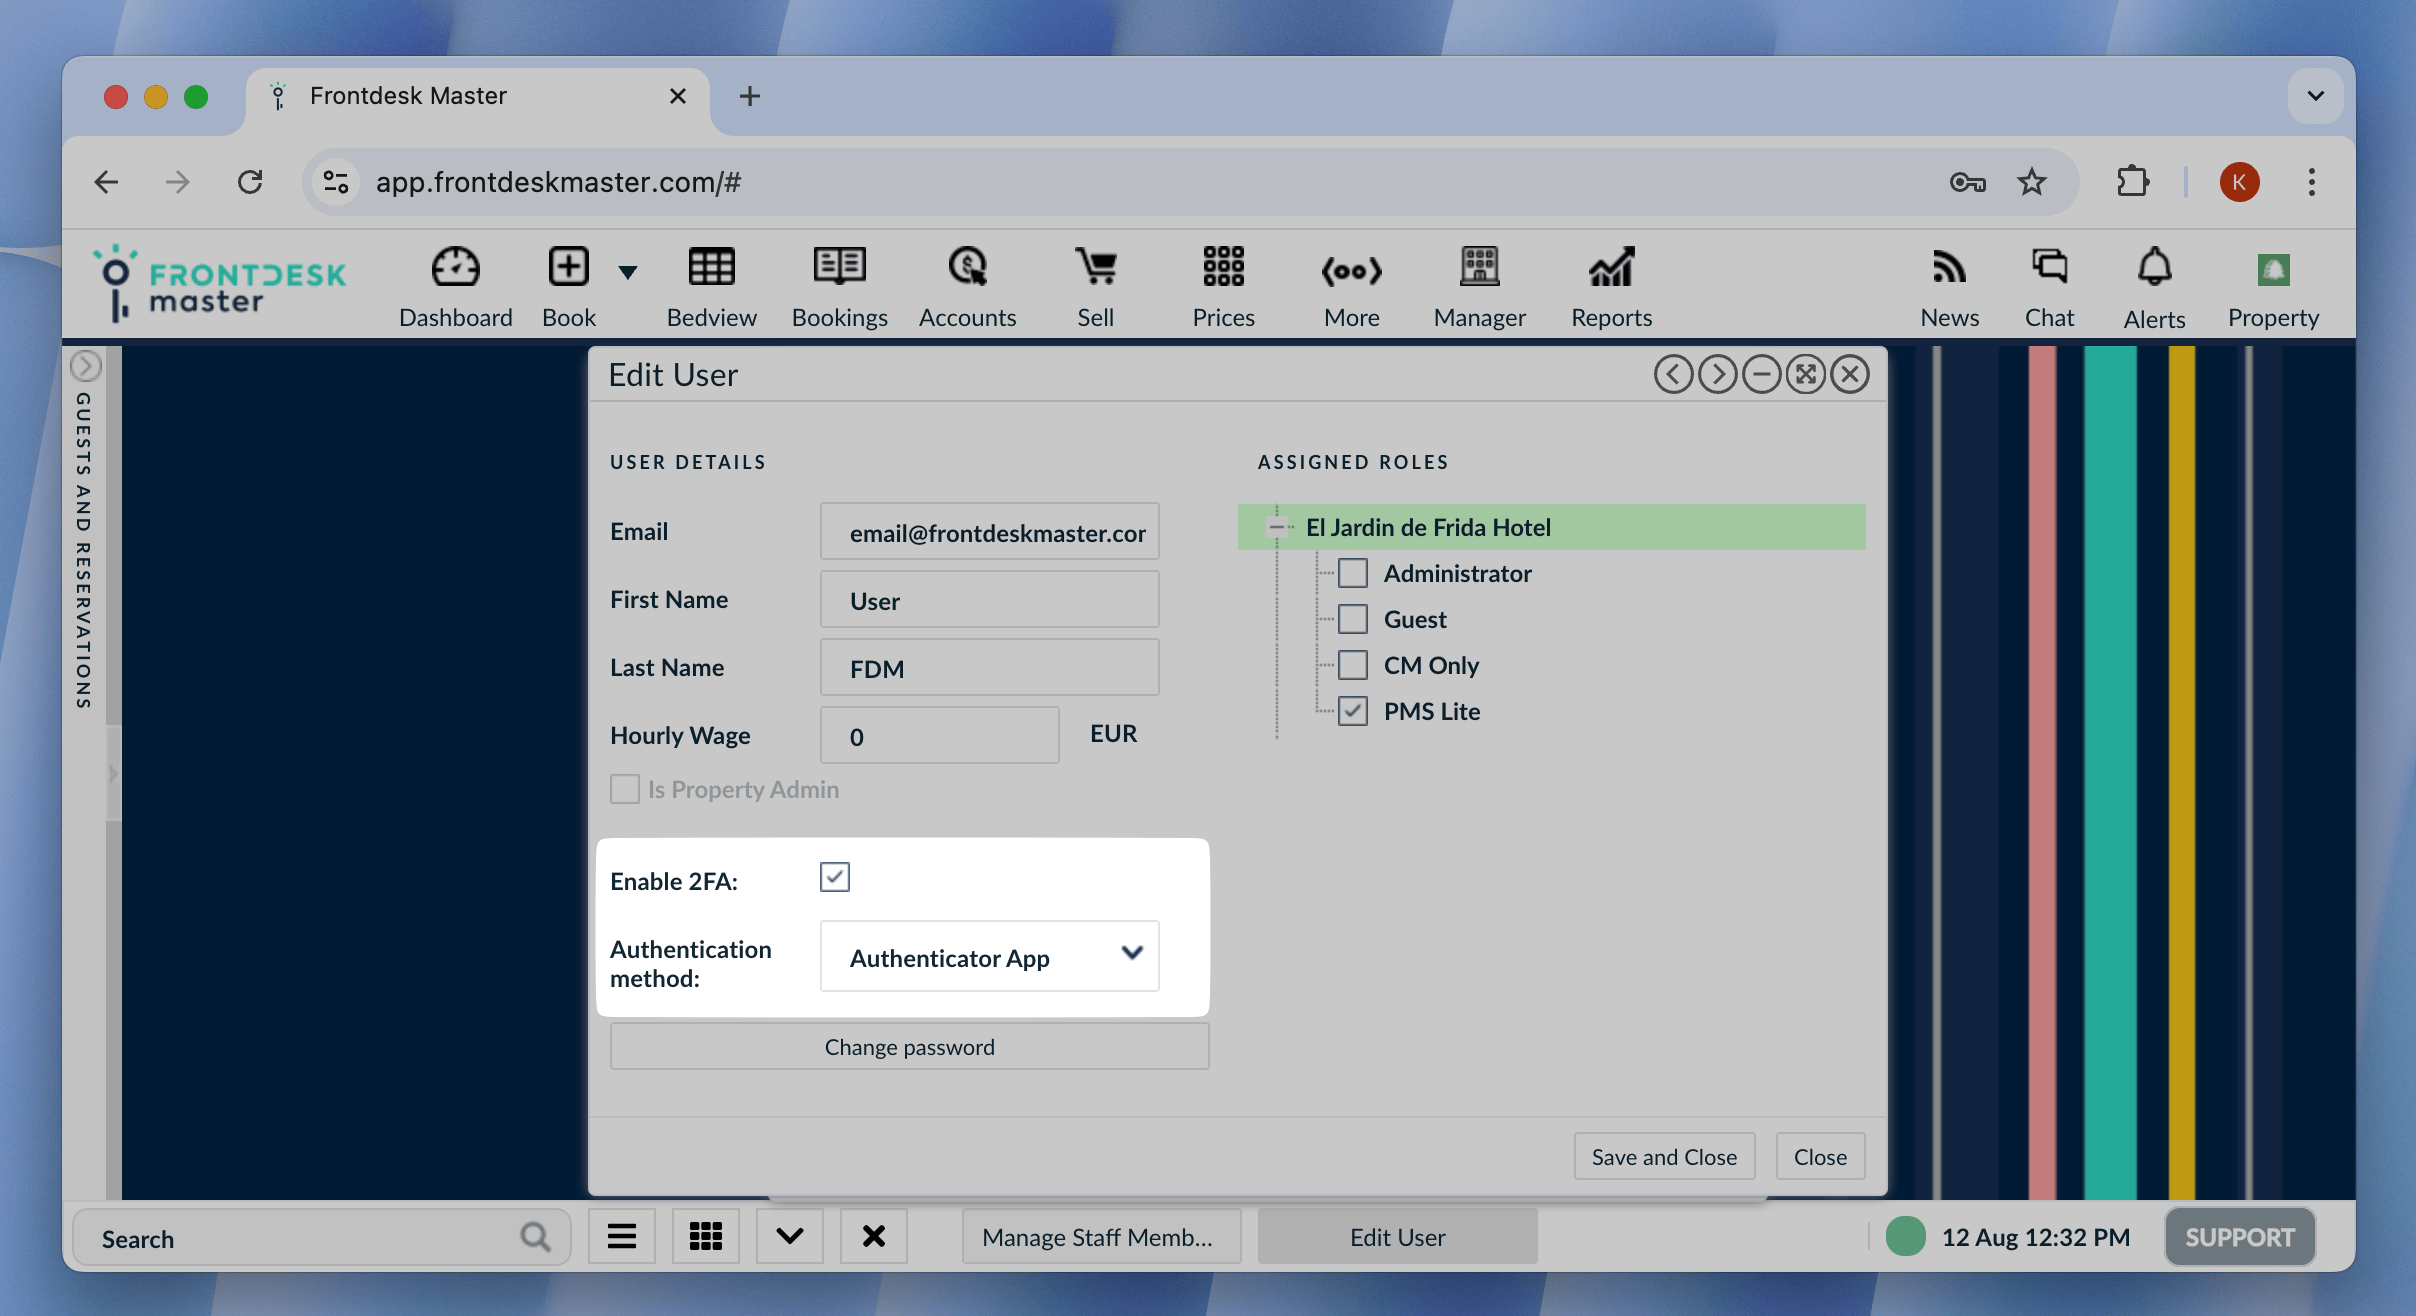The image size is (2416, 1316).
Task: Toggle the Is Property Admin checkbox
Action: tap(625, 789)
